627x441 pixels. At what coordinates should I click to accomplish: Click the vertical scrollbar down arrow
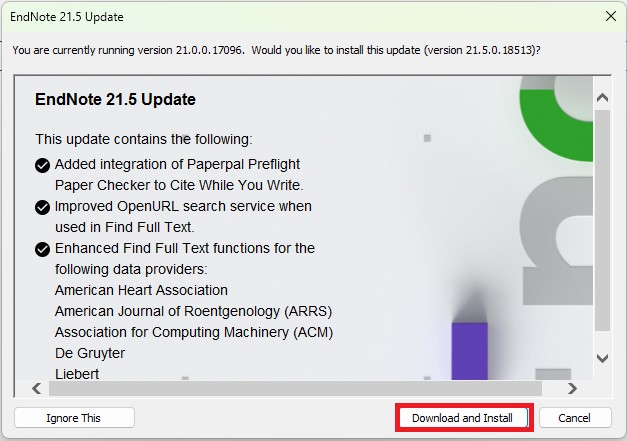(602, 357)
